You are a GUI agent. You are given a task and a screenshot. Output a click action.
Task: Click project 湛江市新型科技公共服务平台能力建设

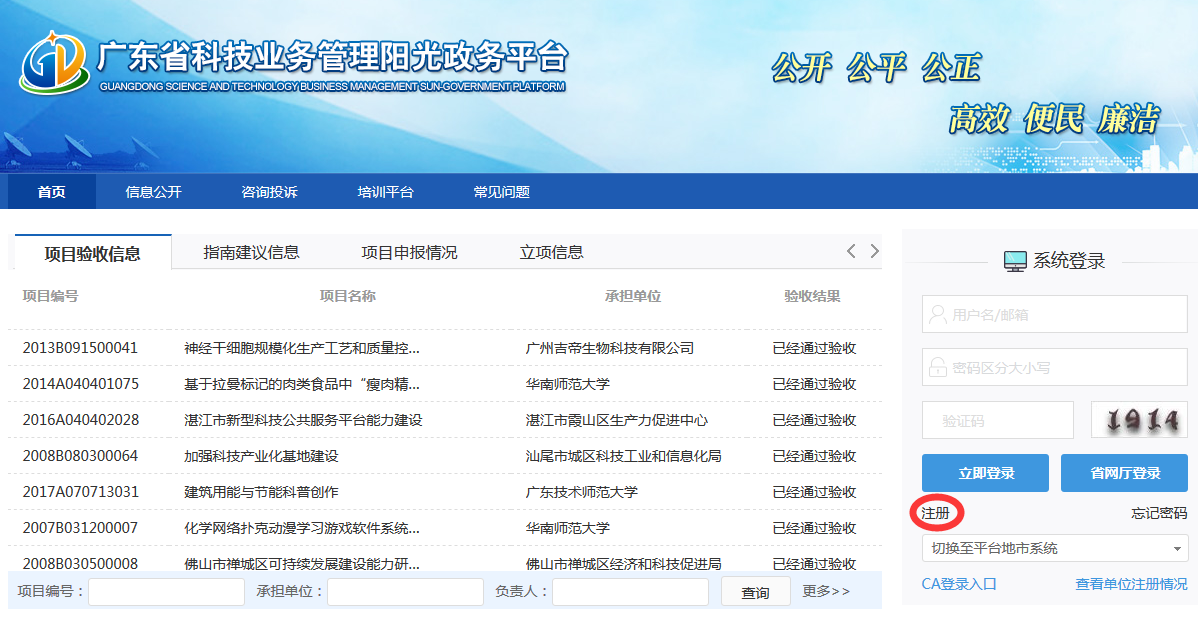coord(303,420)
